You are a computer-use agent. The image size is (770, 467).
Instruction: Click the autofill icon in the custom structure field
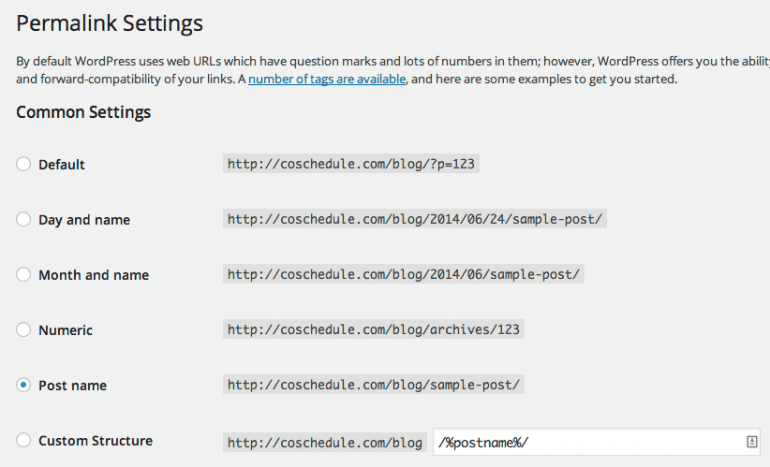click(x=751, y=441)
